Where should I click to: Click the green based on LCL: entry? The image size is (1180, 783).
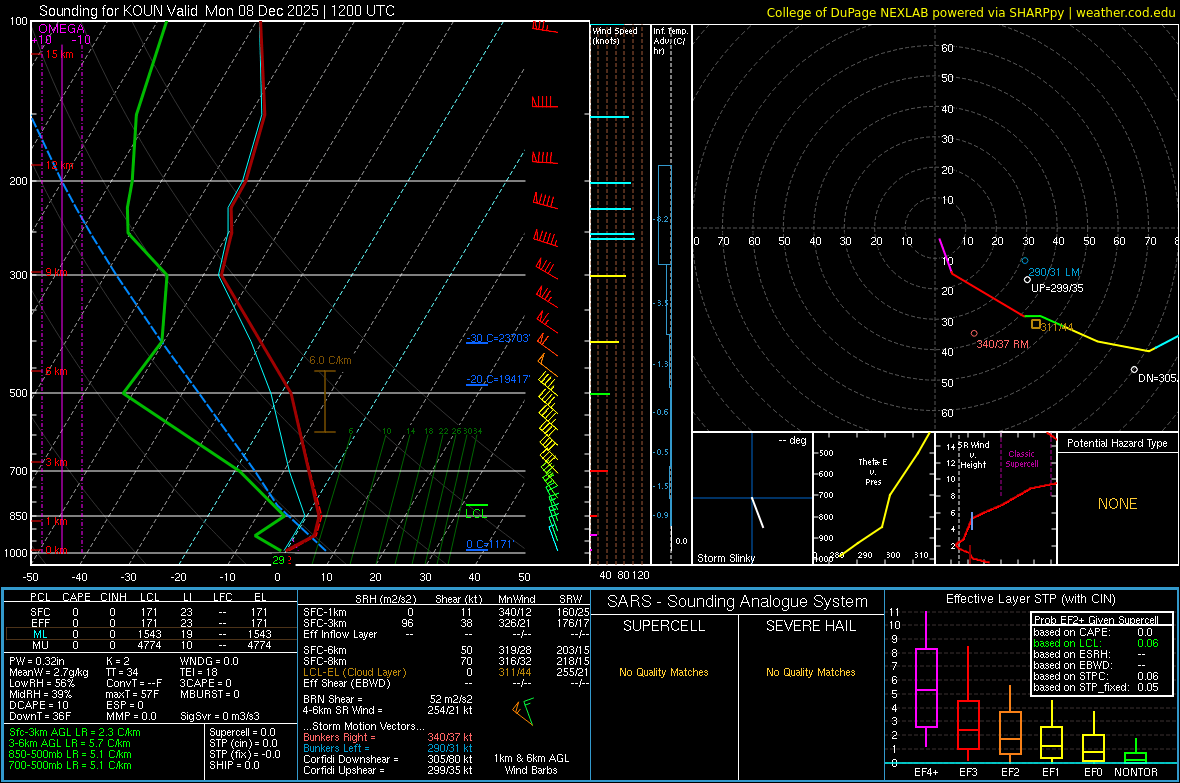coord(1096,643)
